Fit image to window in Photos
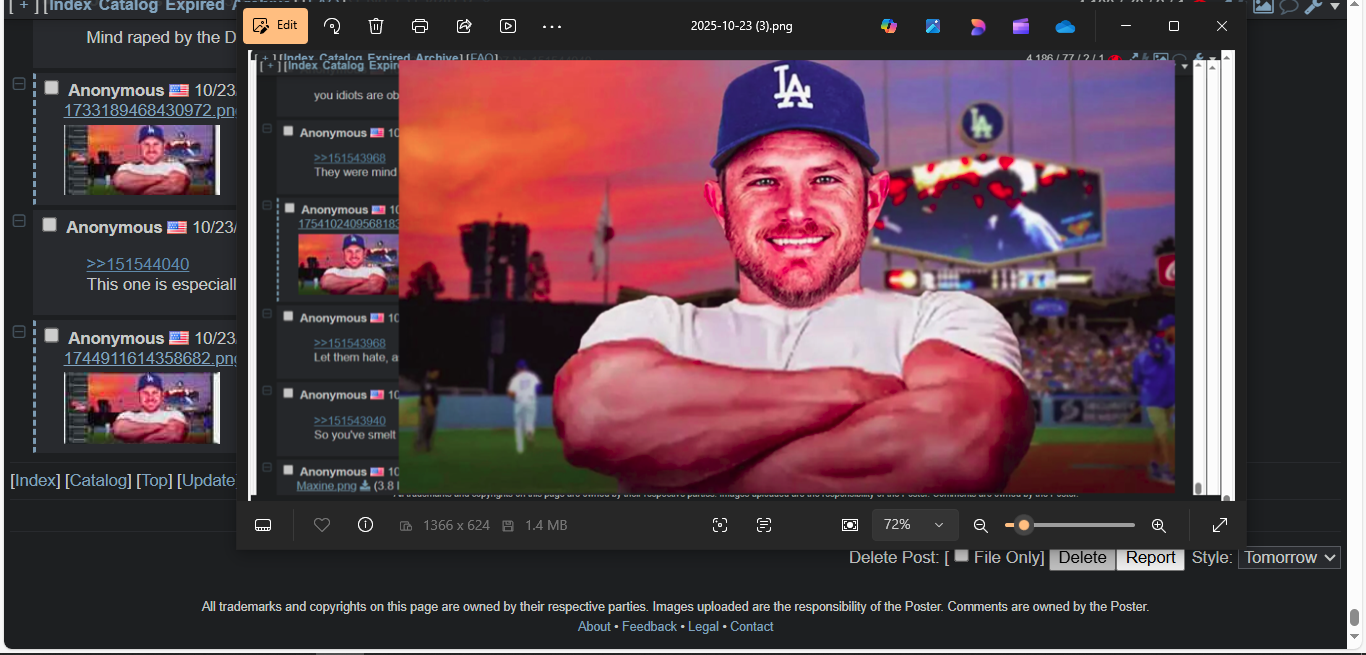 click(850, 525)
